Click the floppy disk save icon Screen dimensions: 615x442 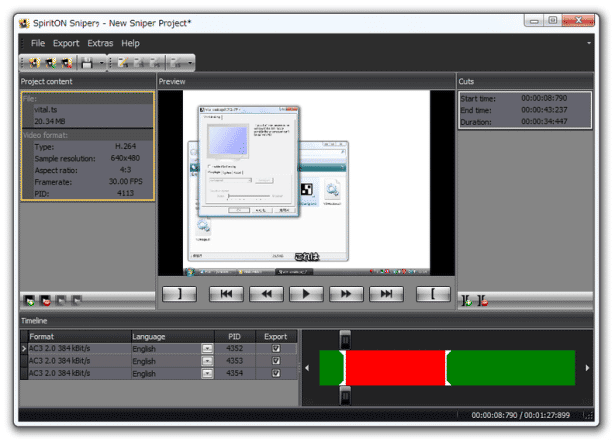[87, 63]
